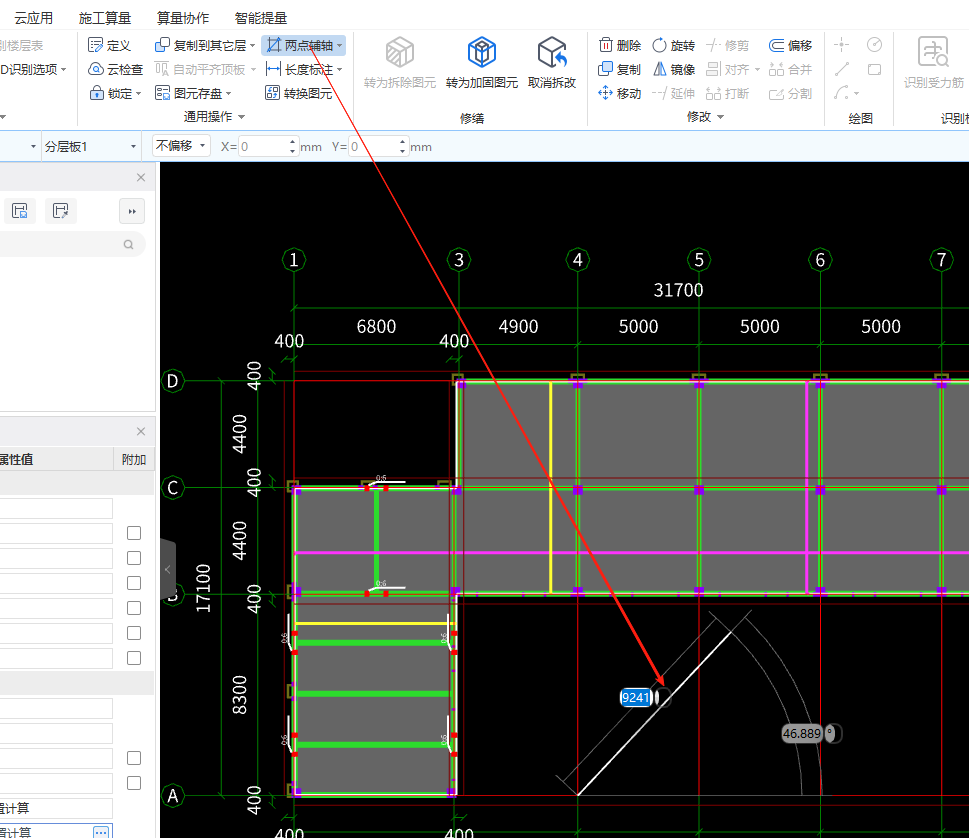The width and height of the screenshot is (969, 838).
Task: Click the 偏移 offset tool
Action: (x=790, y=45)
